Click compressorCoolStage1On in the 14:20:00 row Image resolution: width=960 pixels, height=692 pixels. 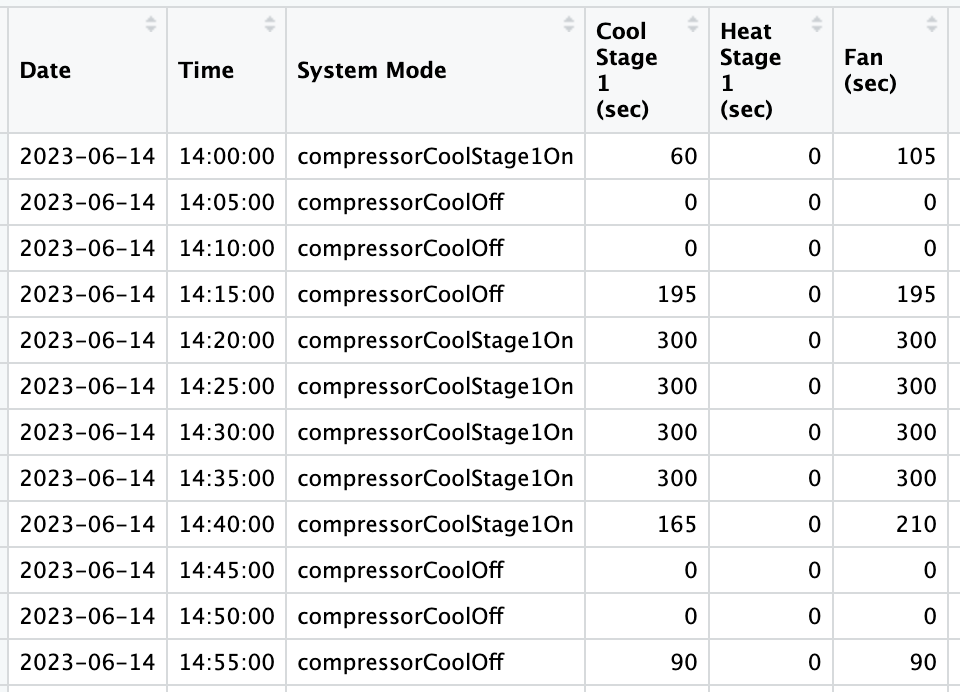point(435,340)
